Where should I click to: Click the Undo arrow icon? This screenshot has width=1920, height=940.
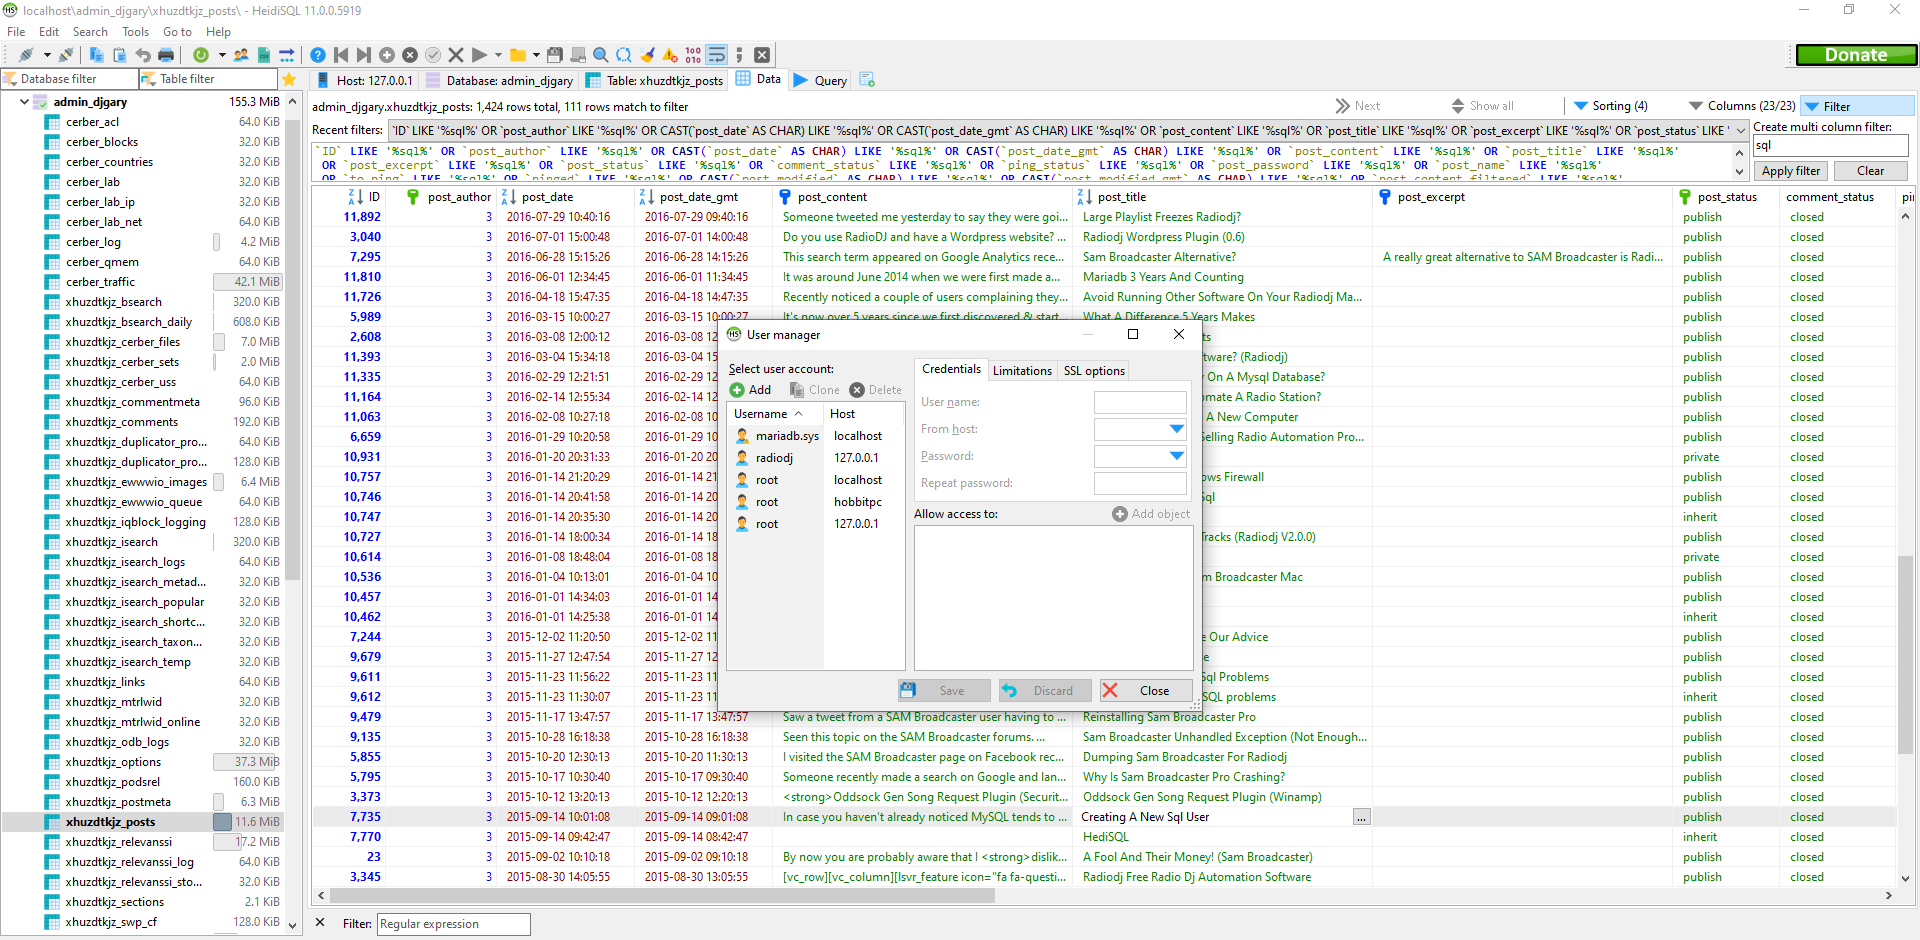pos(143,55)
